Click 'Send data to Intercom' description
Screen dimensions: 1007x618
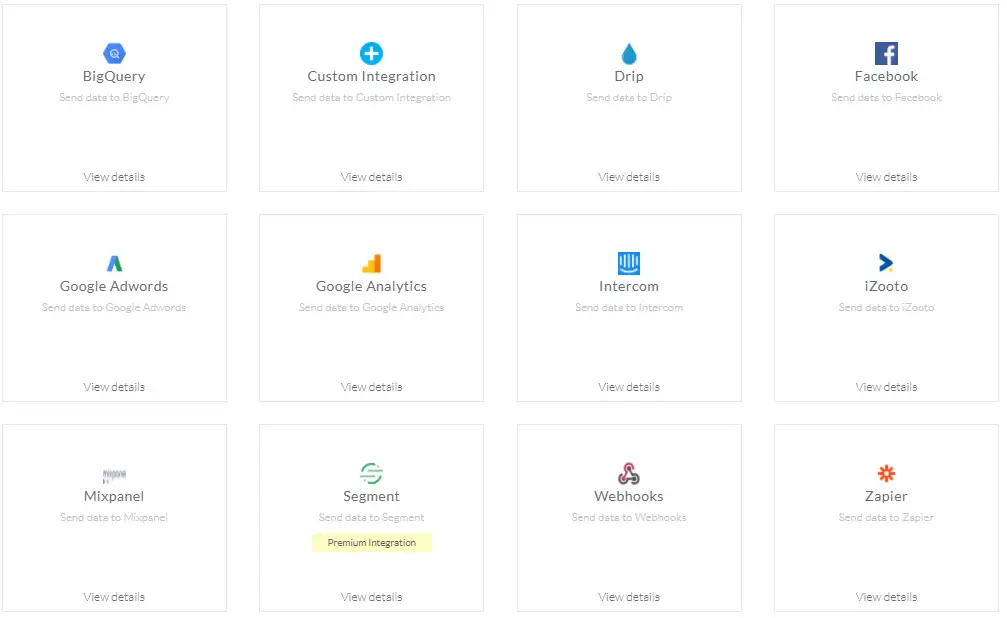(x=629, y=308)
